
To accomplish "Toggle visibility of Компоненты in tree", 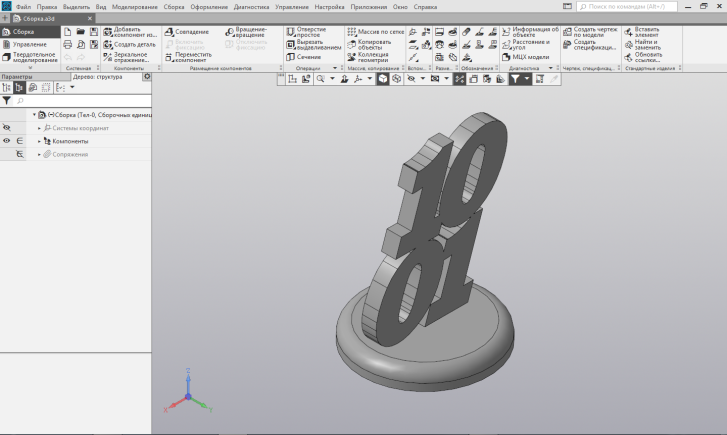I will 7,141.
